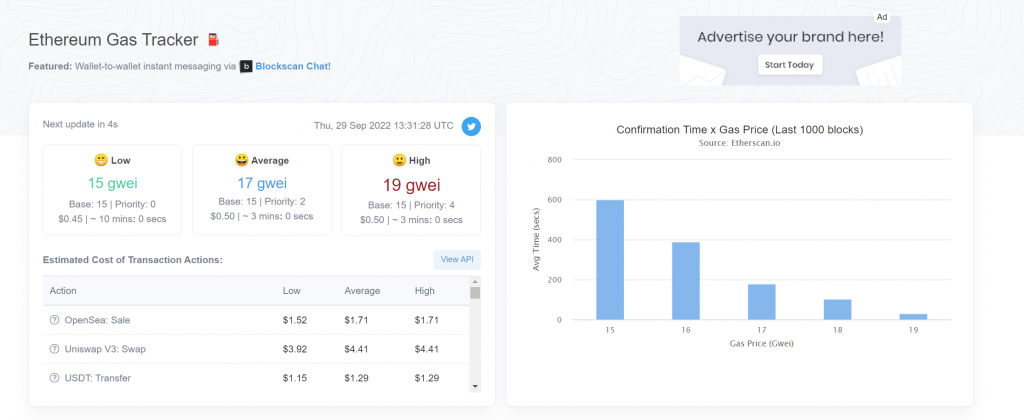
Task: Click Start Today in the ad
Action: [x=790, y=65]
